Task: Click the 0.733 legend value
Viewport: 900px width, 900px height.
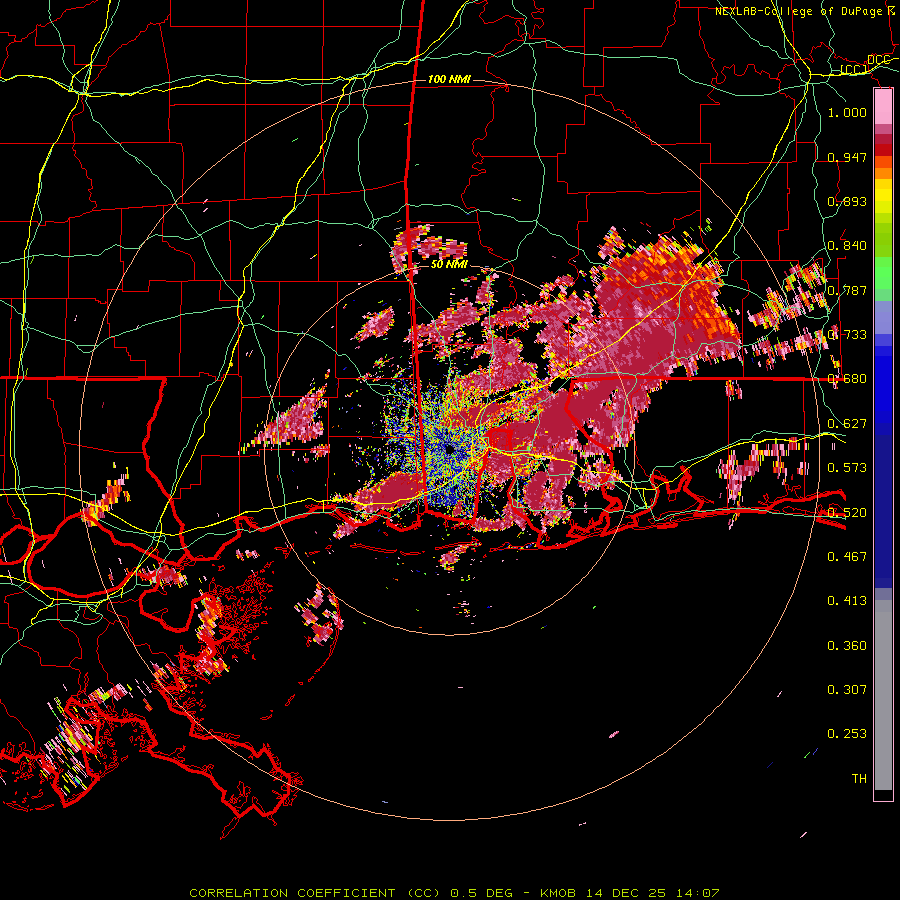Action: coord(847,335)
